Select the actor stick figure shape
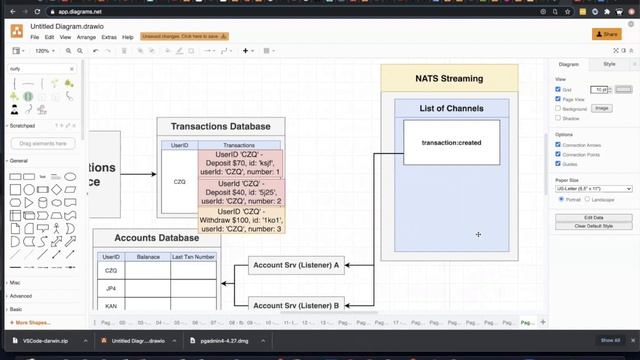Image resolution: width=640 pixels, height=360 pixels. tap(56, 229)
